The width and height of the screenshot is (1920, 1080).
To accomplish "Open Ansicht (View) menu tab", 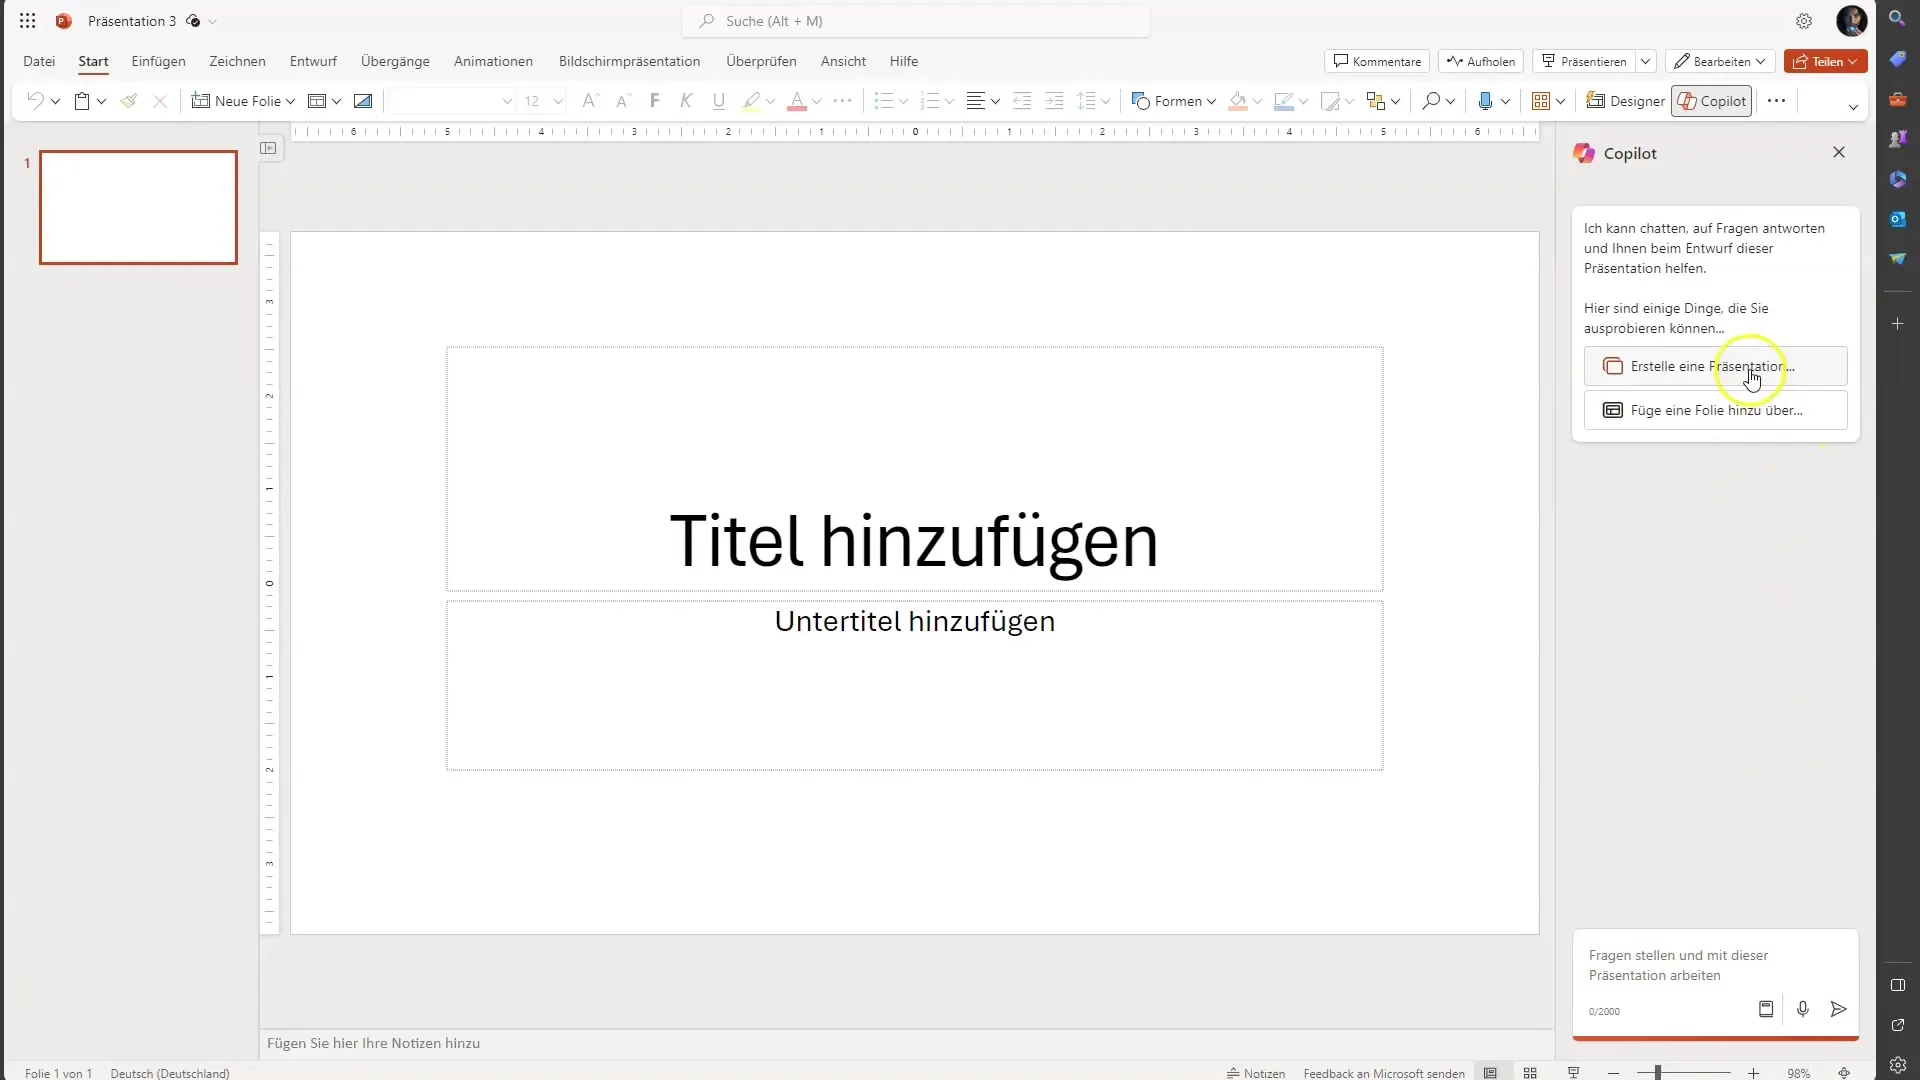I will pos(843,61).
